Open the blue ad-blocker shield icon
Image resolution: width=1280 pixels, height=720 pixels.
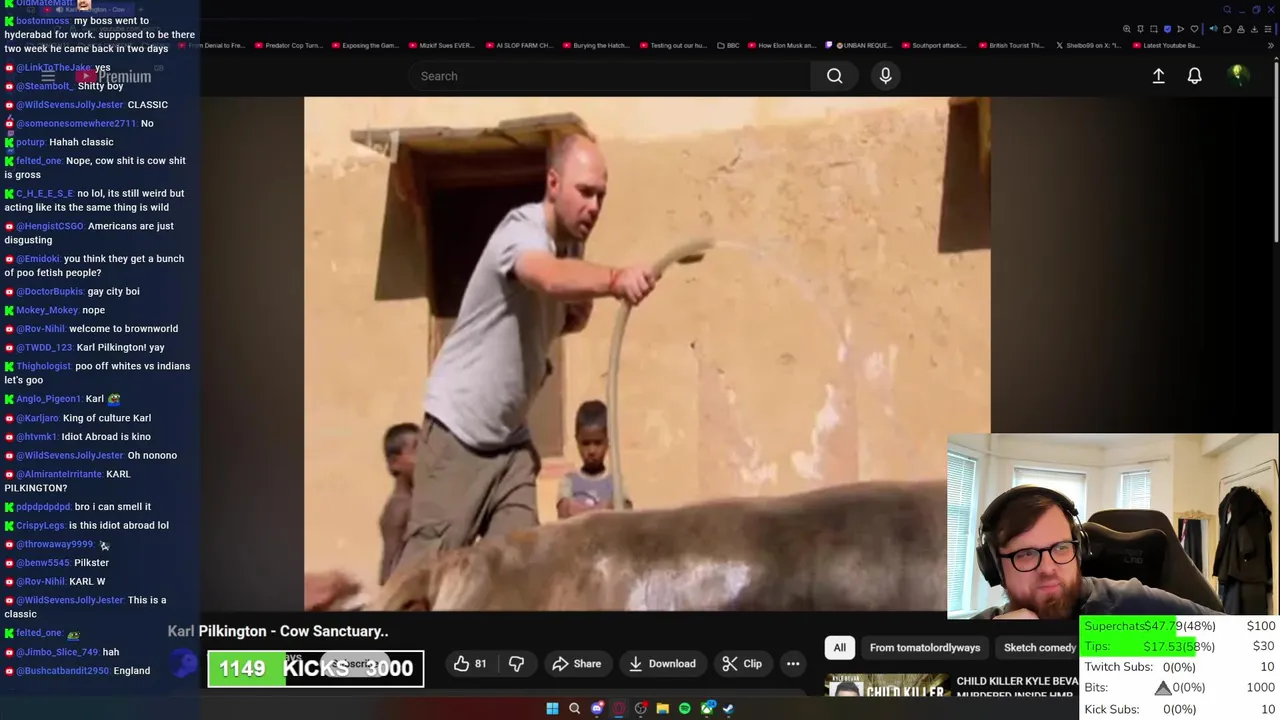tap(1167, 29)
